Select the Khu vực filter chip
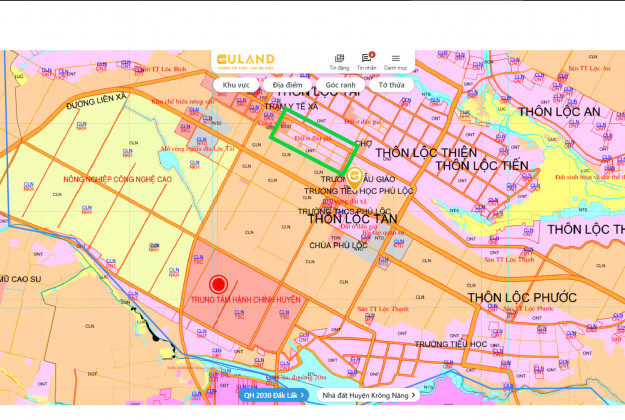Screen dimensions: 625x420 pyautogui.click(x=236, y=85)
